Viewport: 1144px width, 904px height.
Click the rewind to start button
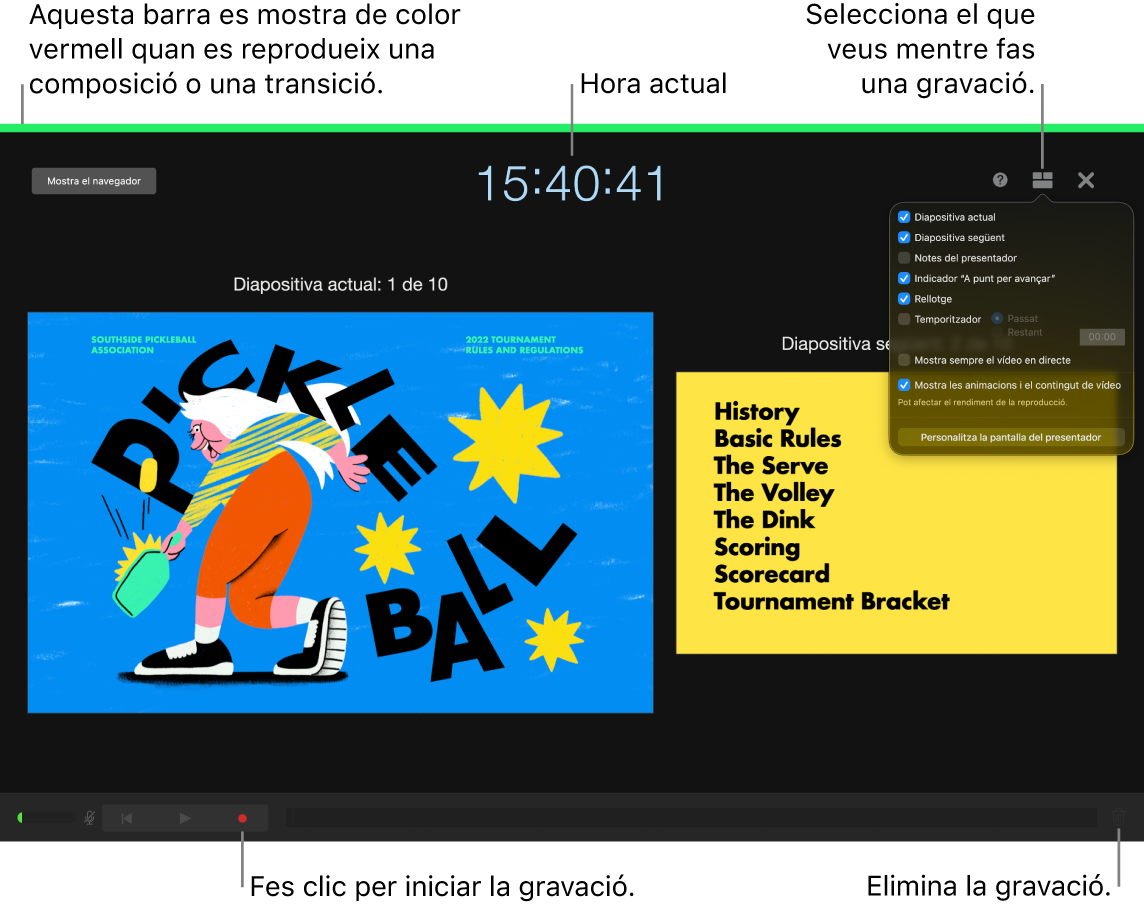[126, 819]
